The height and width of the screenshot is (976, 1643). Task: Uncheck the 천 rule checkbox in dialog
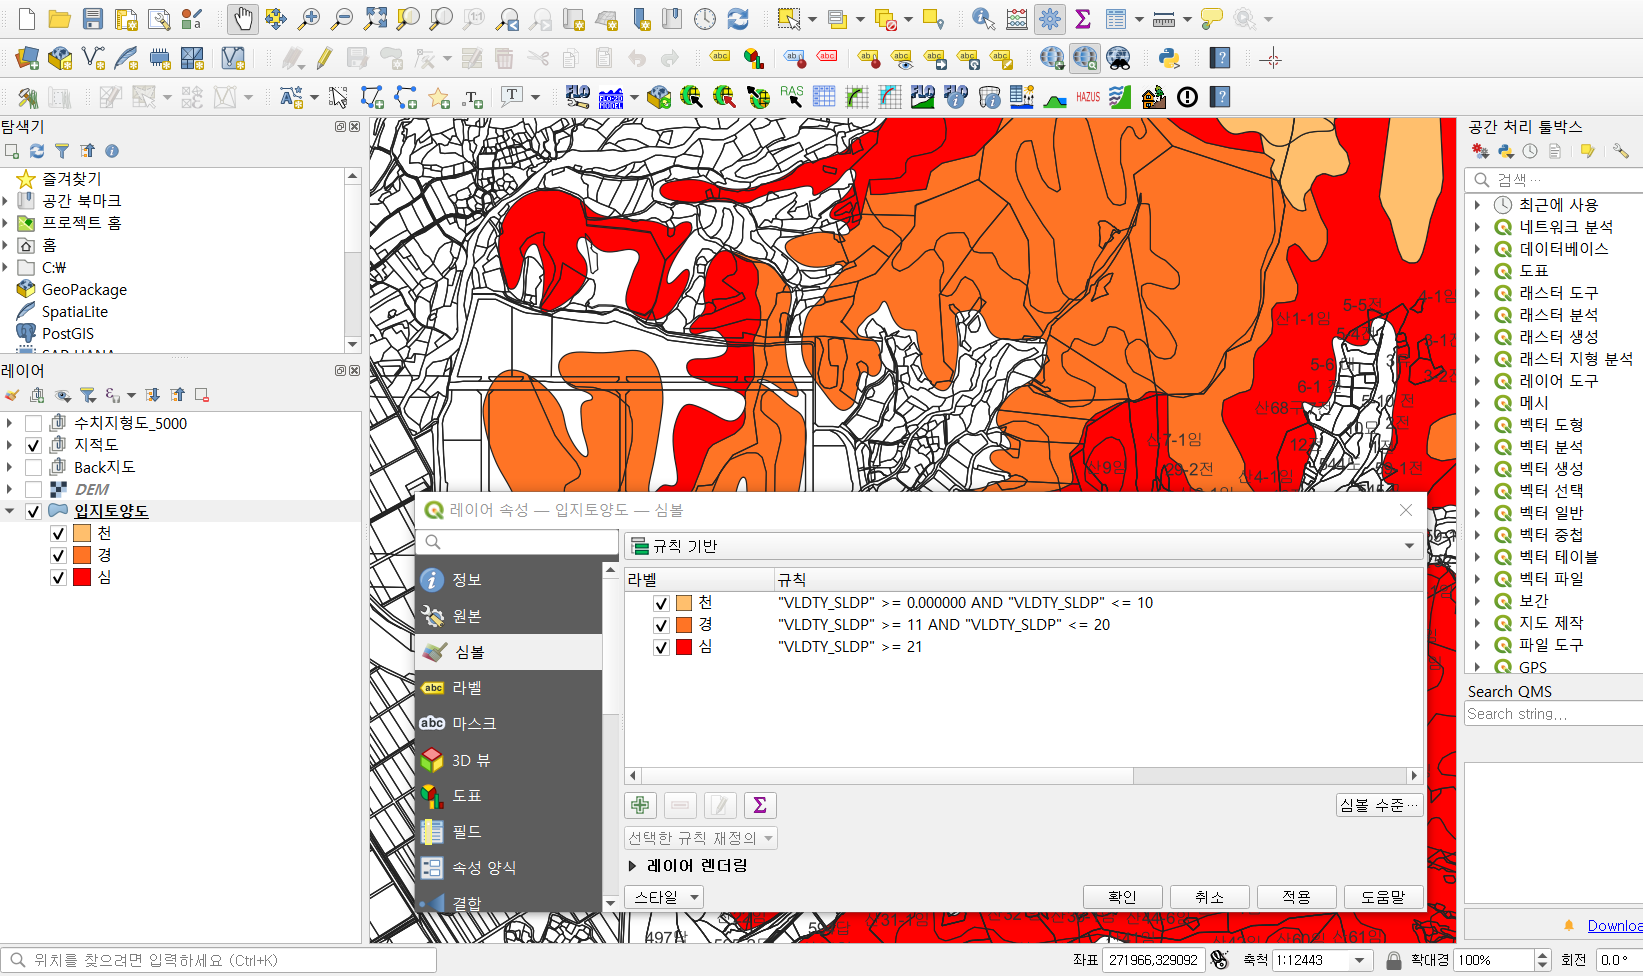pyautogui.click(x=661, y=603)
